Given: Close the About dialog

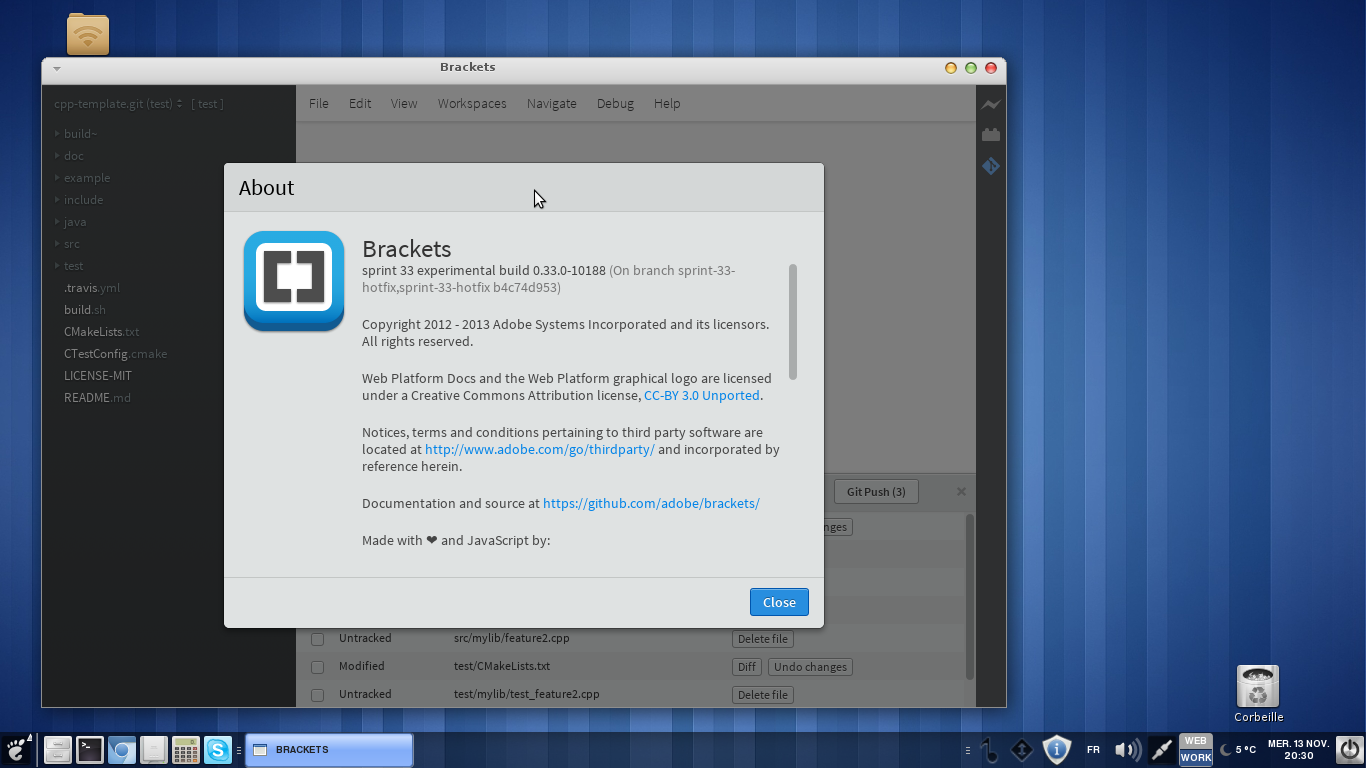Looking at the screenshot, I should click(779, 602).
